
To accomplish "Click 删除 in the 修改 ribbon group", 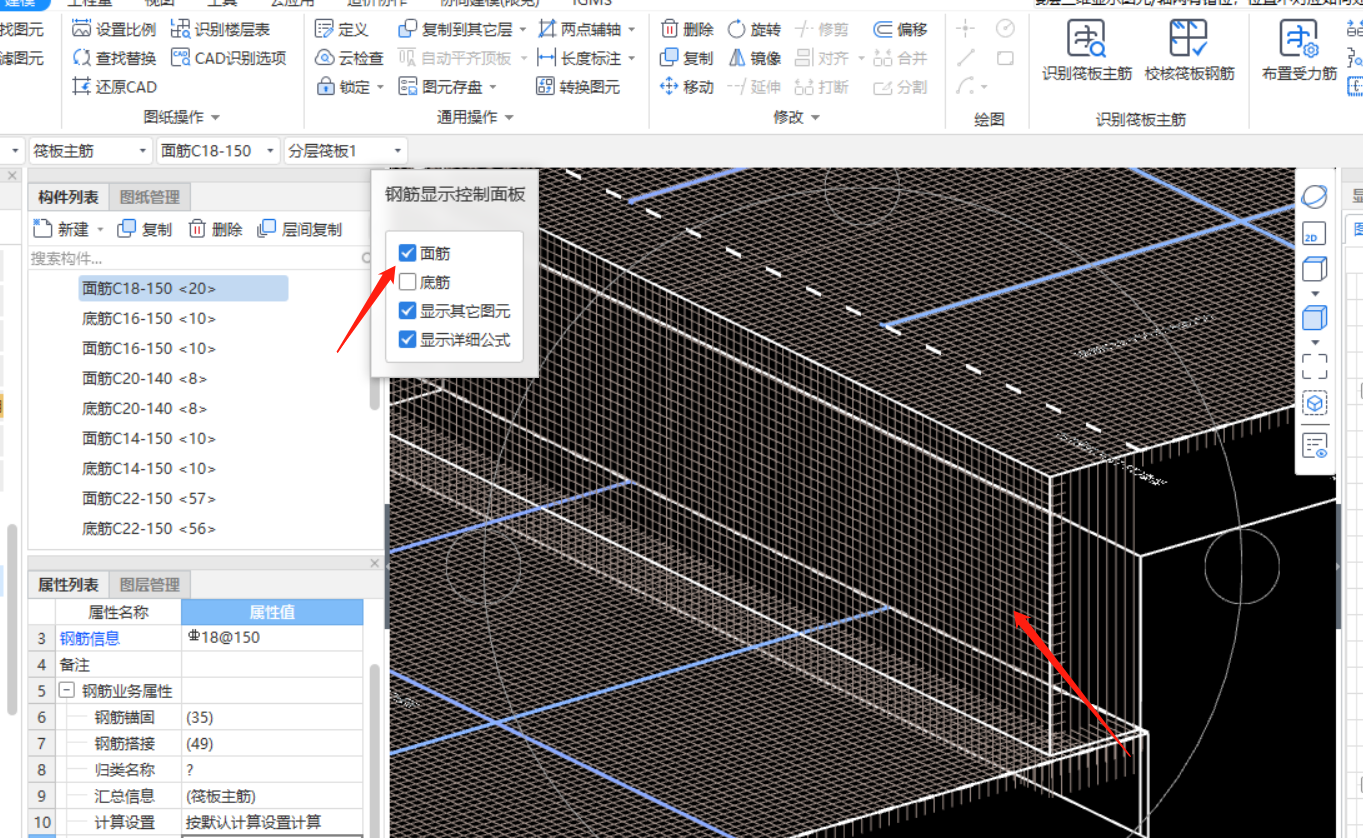I will pos(687,30).
